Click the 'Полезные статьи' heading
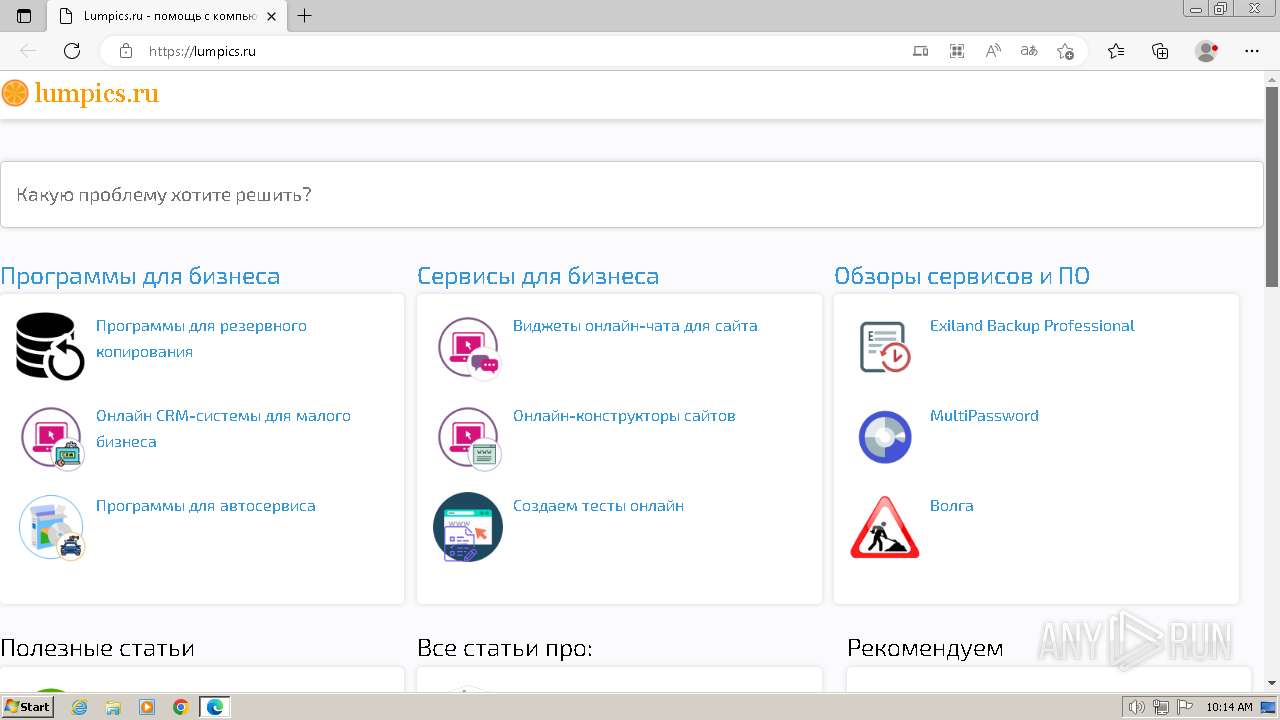 point(97,648)
